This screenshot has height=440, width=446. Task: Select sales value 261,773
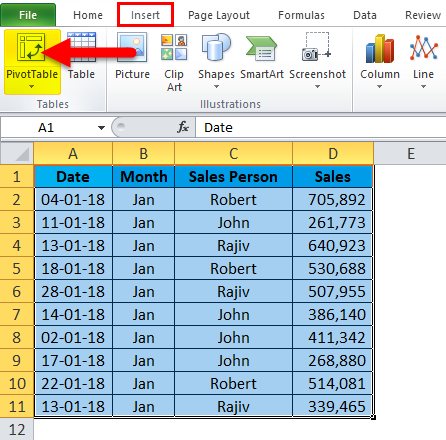333,222
